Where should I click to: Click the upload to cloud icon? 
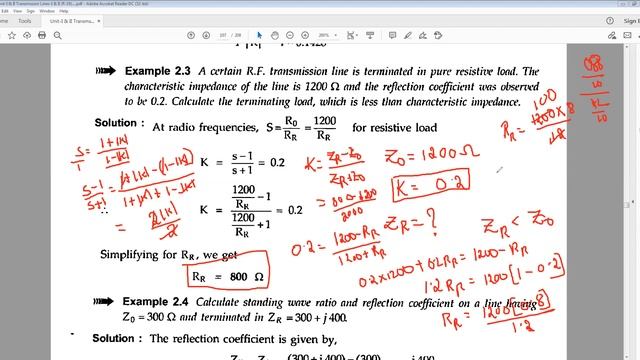(27, 36)
